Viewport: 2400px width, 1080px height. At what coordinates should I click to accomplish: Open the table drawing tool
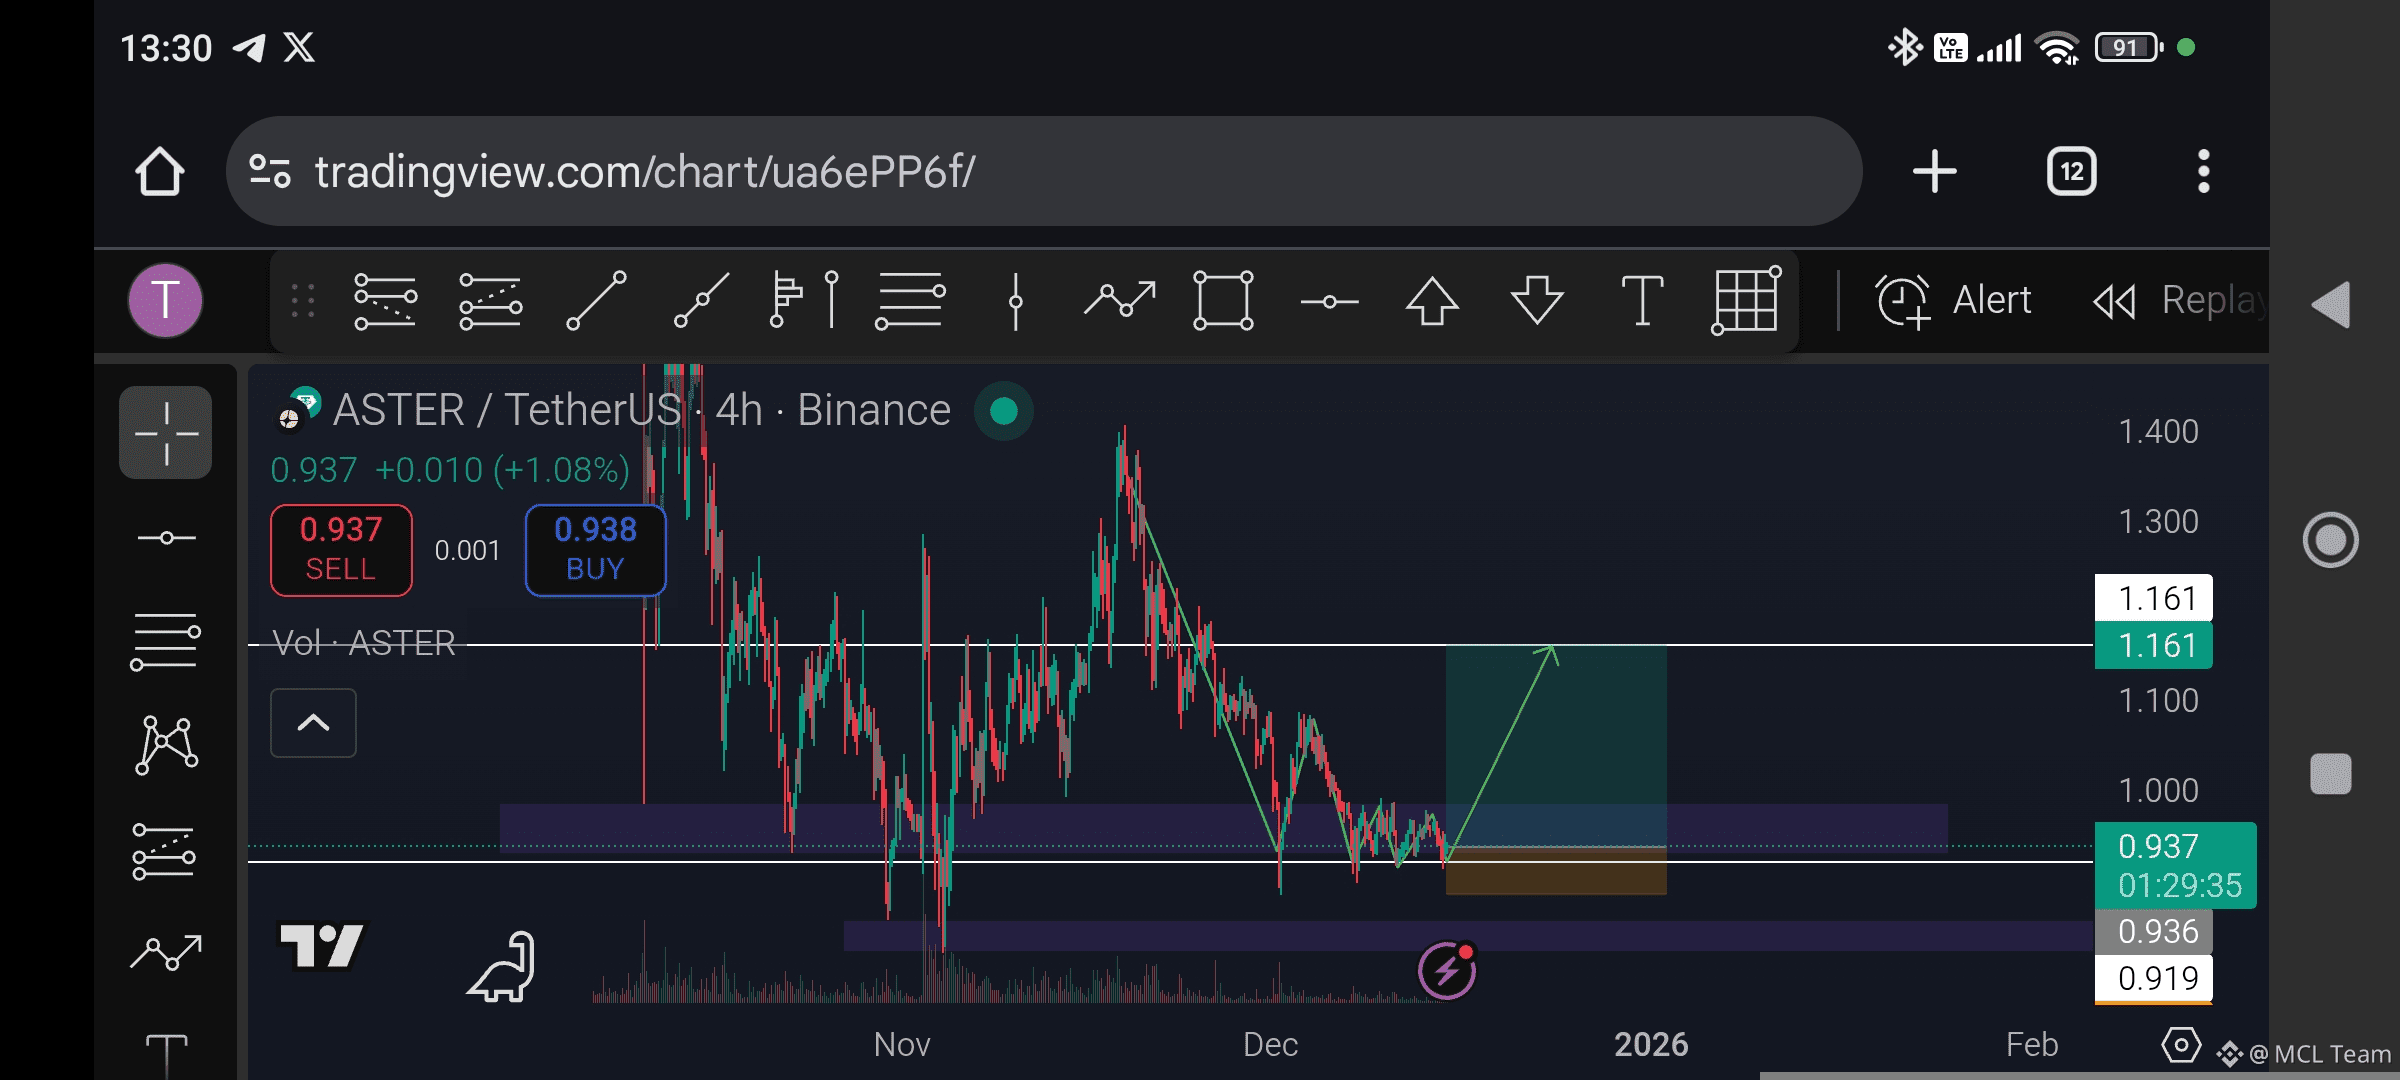coord(1746,300)
